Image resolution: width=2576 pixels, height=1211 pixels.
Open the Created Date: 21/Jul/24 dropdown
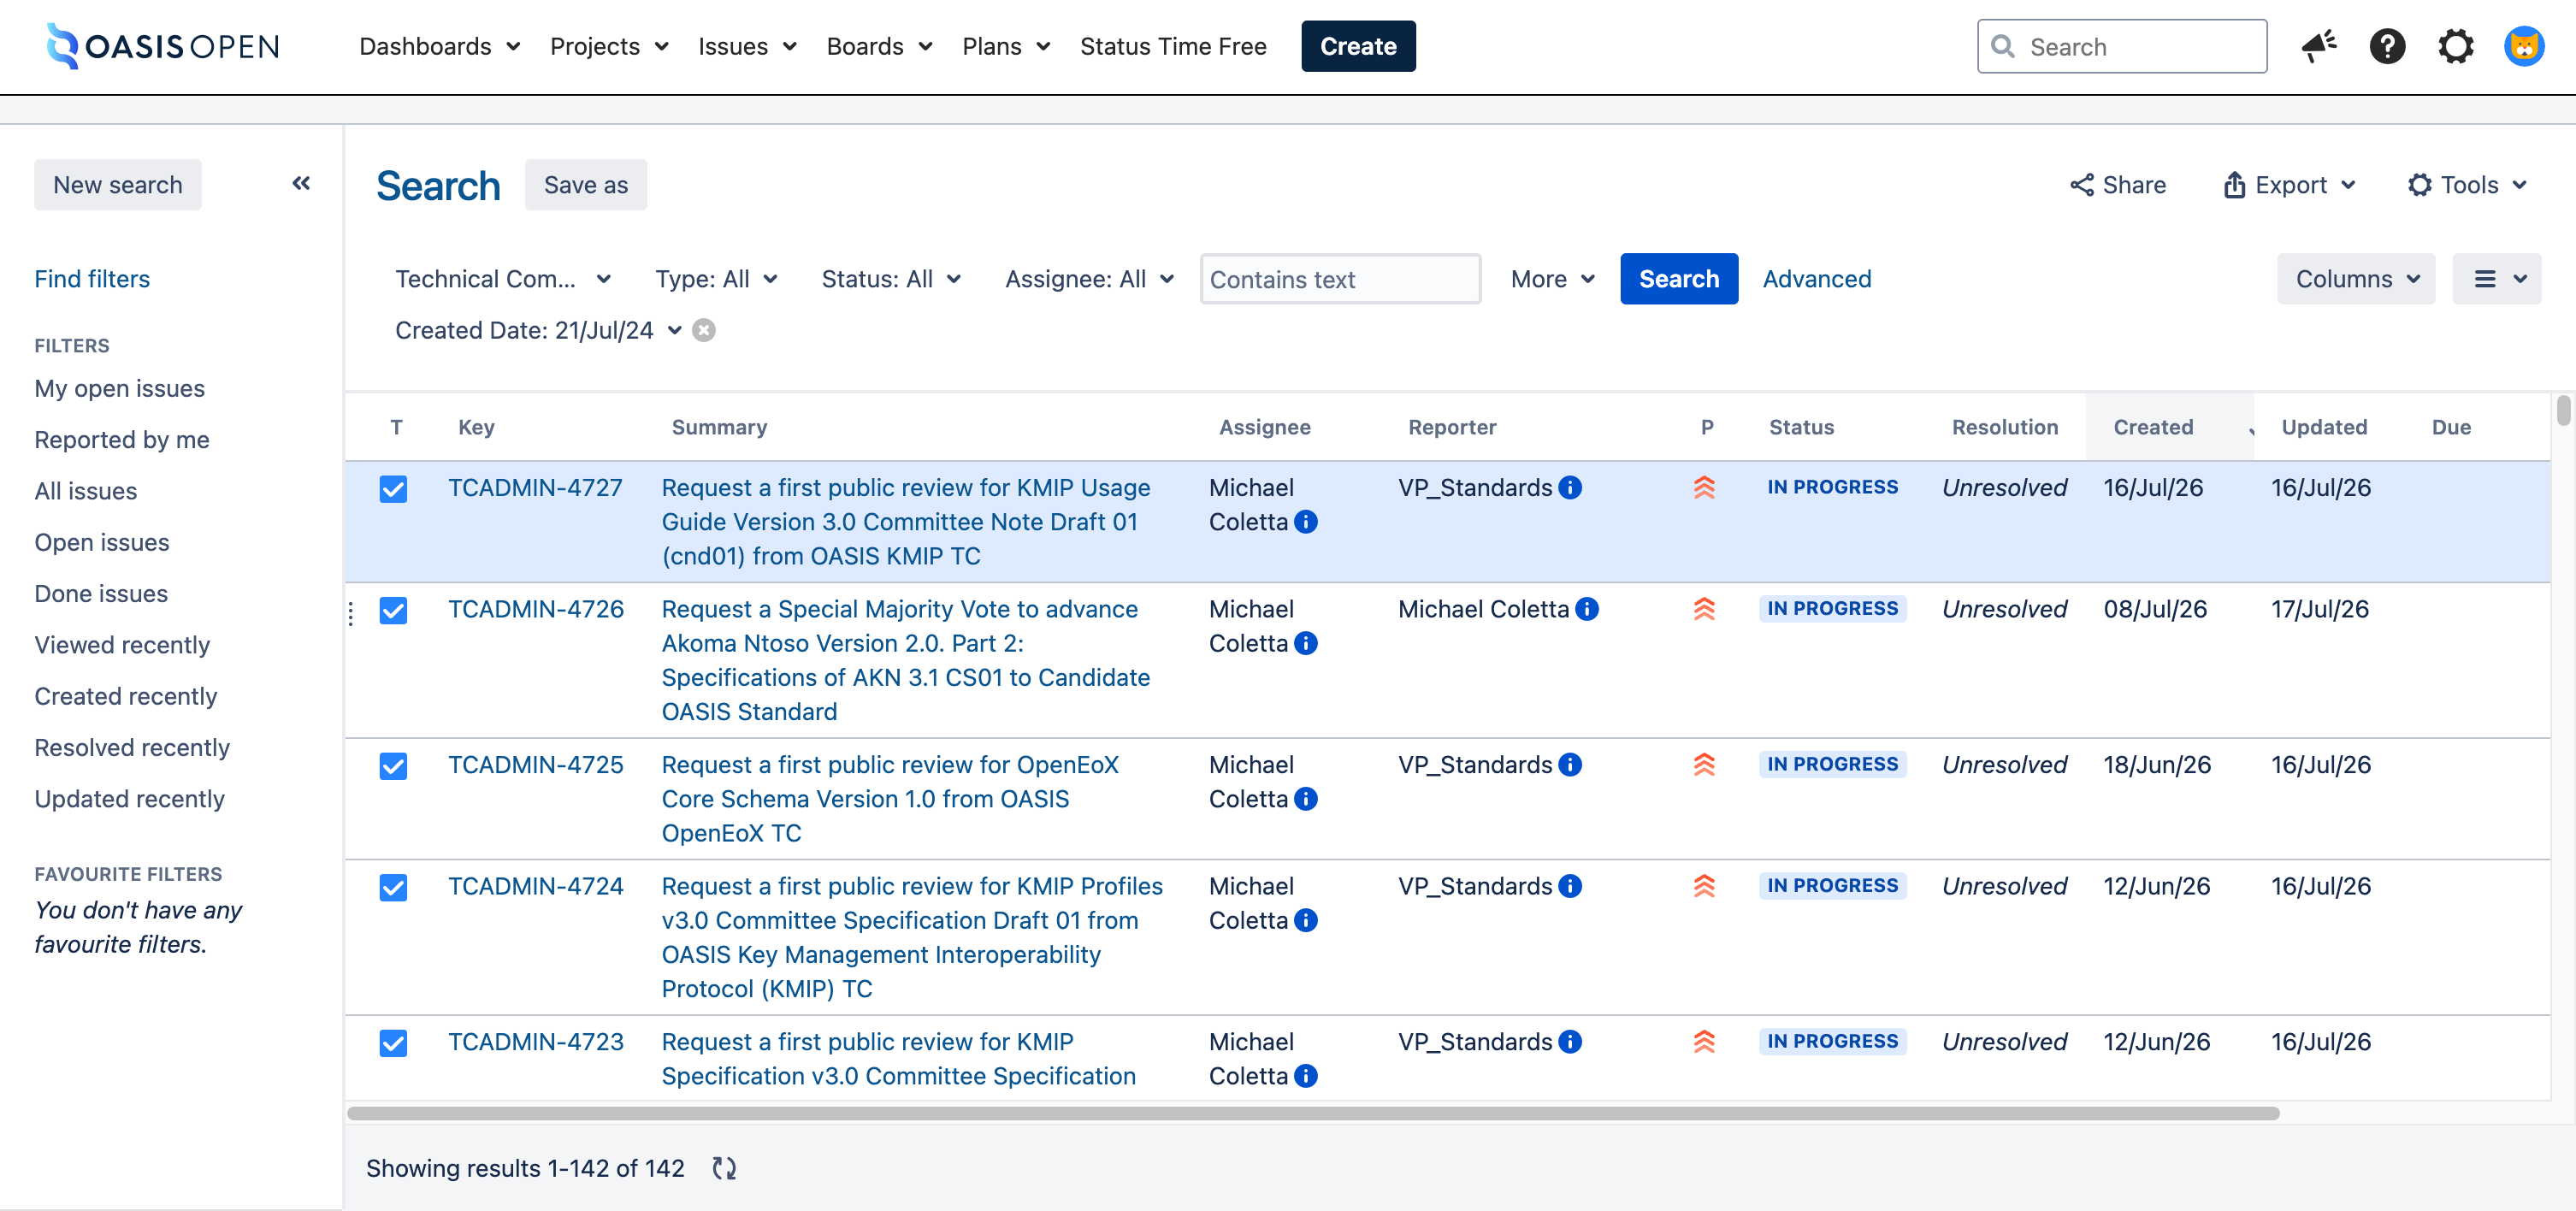pos(538,330)
